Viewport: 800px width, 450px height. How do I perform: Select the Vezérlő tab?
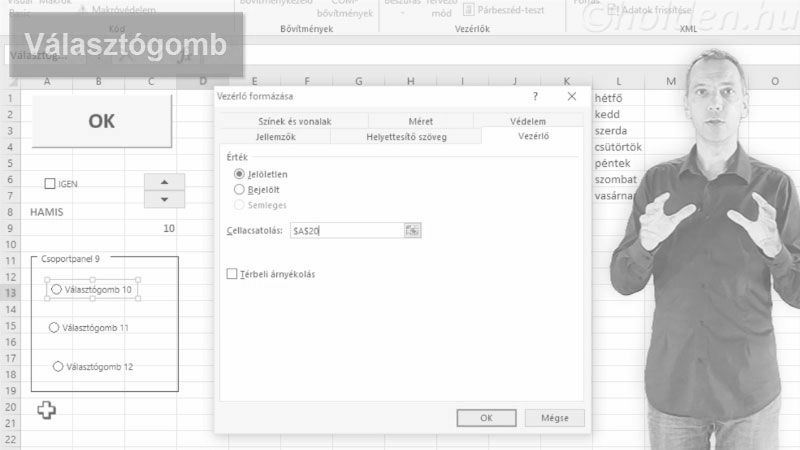point(533,136)
